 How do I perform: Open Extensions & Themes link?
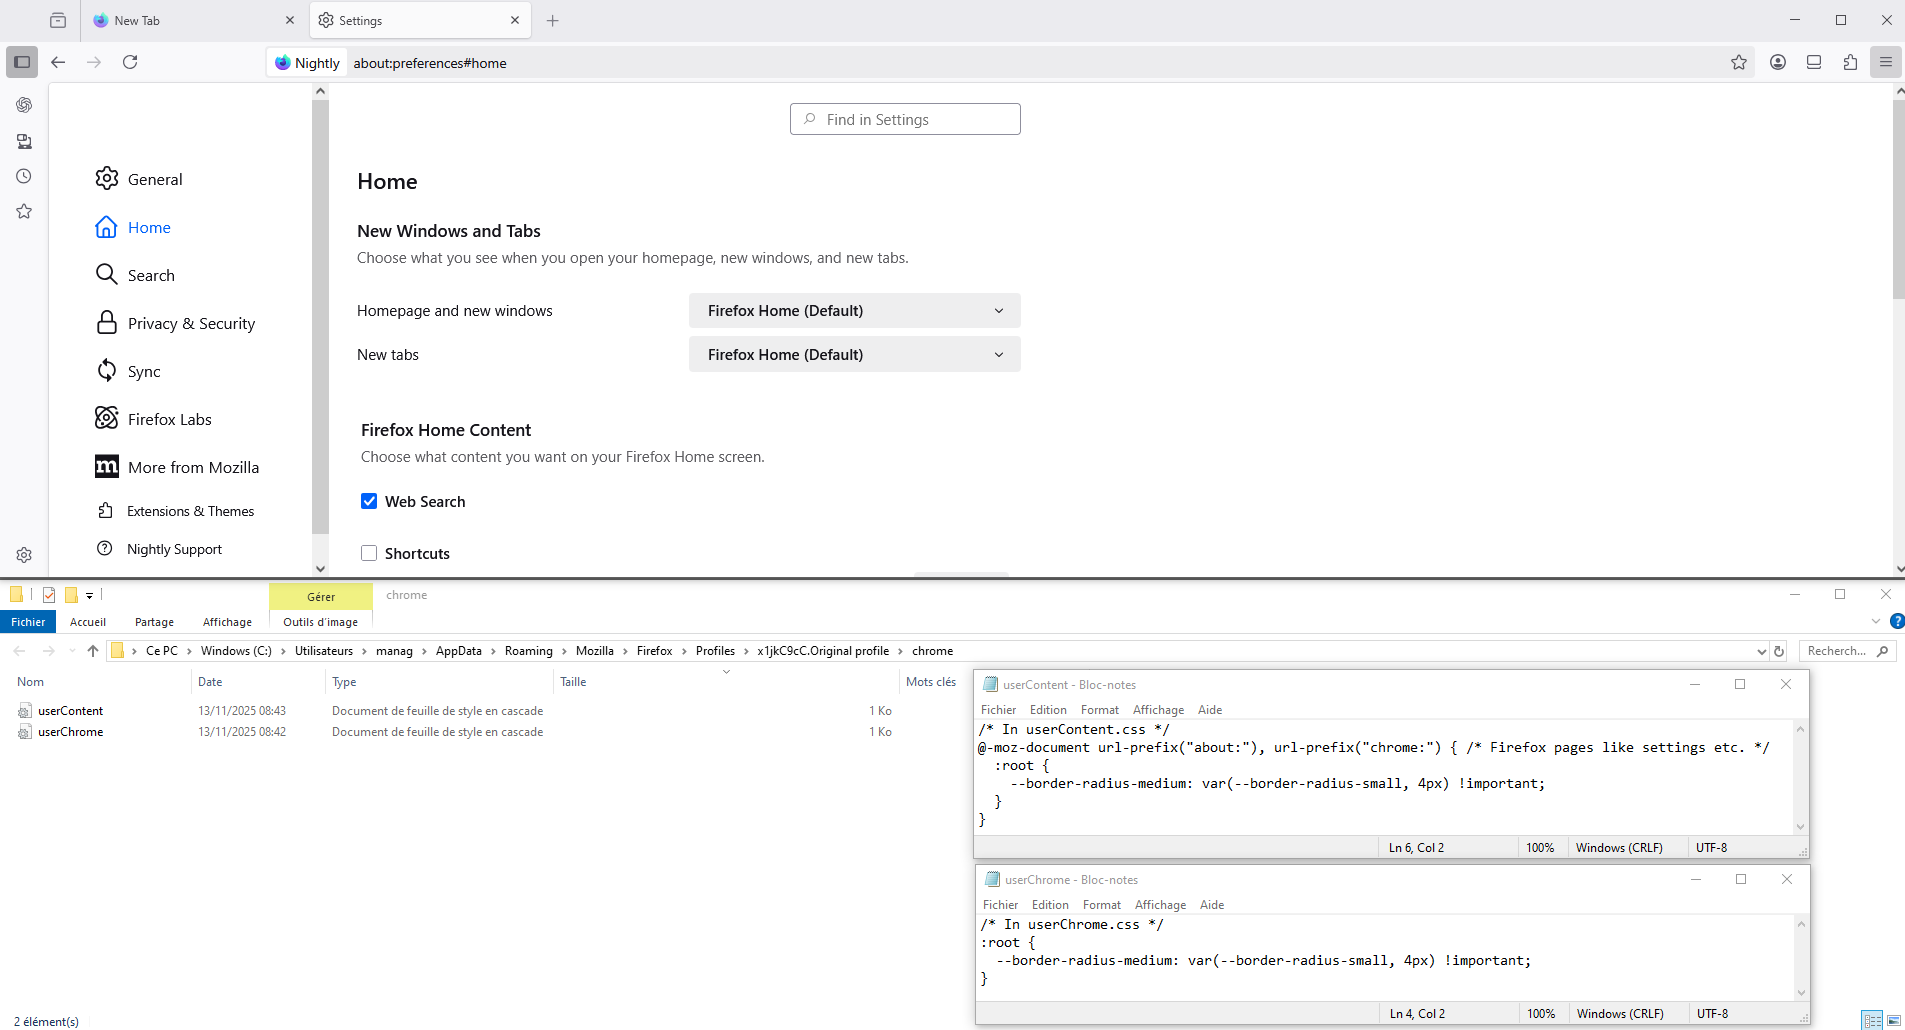[x=190, y=511]
